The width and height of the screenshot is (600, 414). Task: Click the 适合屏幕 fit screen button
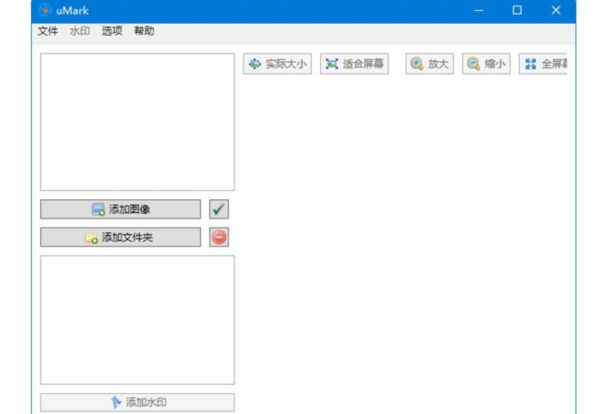point(354,64)
